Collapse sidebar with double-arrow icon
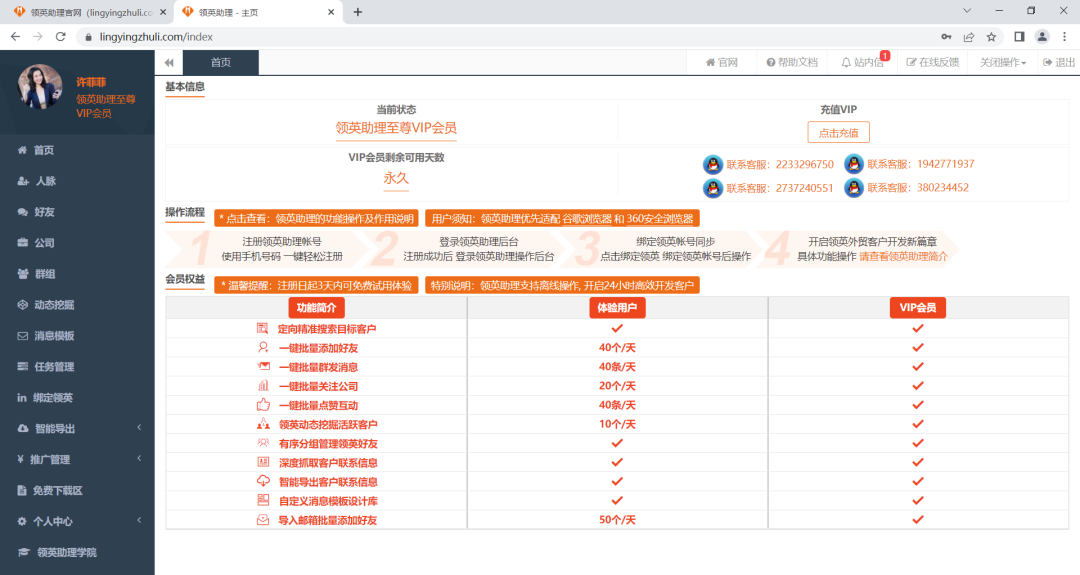The image size is (1080, 575). (x=169, y=63)
